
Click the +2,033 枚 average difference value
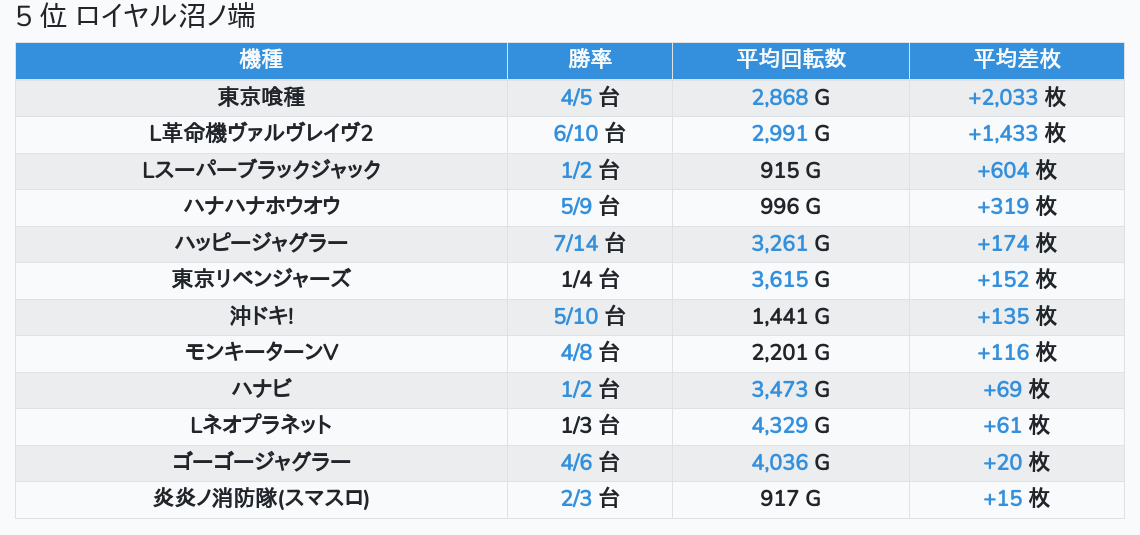click(1016, 97)
